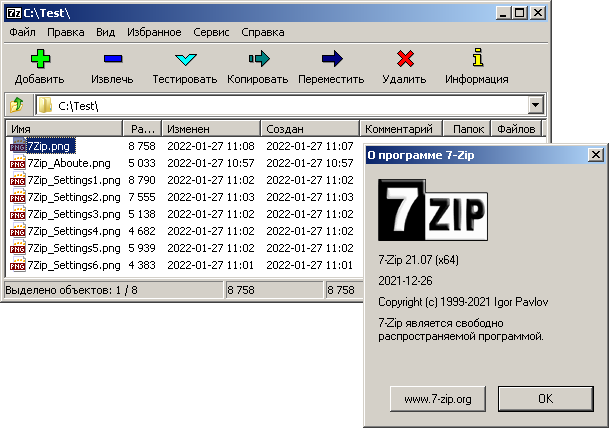Click the Копировать arrow icon

click(259, 59)
